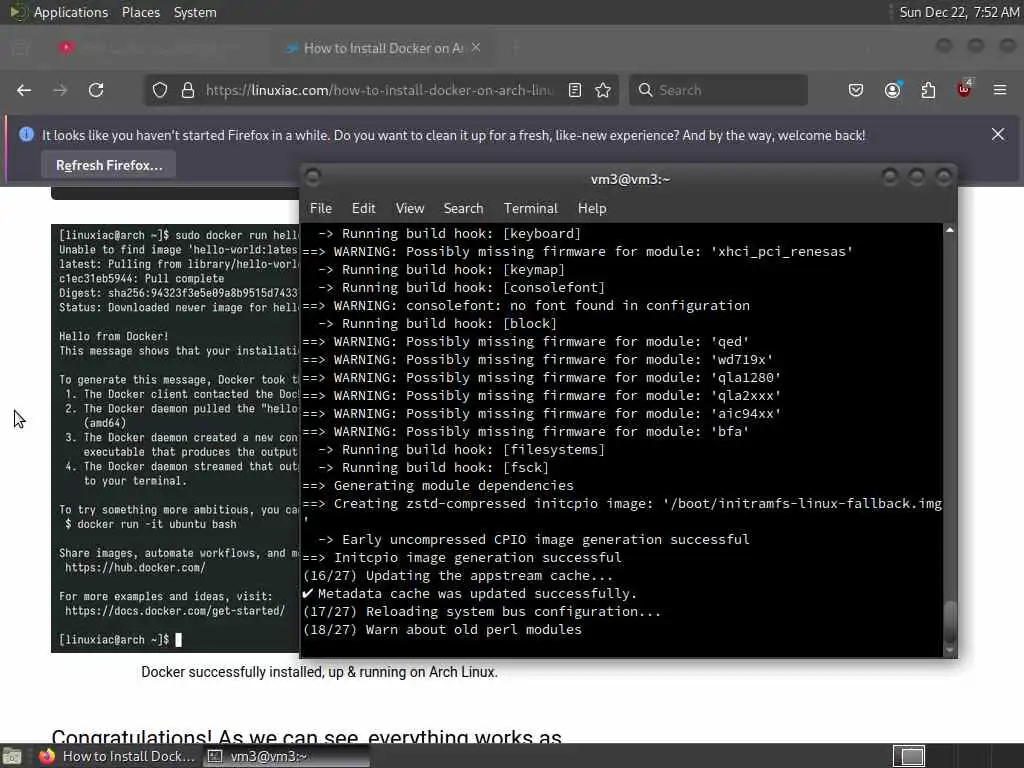Open the Firefox account icon
Screen dimensions: 1024x768
[x=892, y=90]
